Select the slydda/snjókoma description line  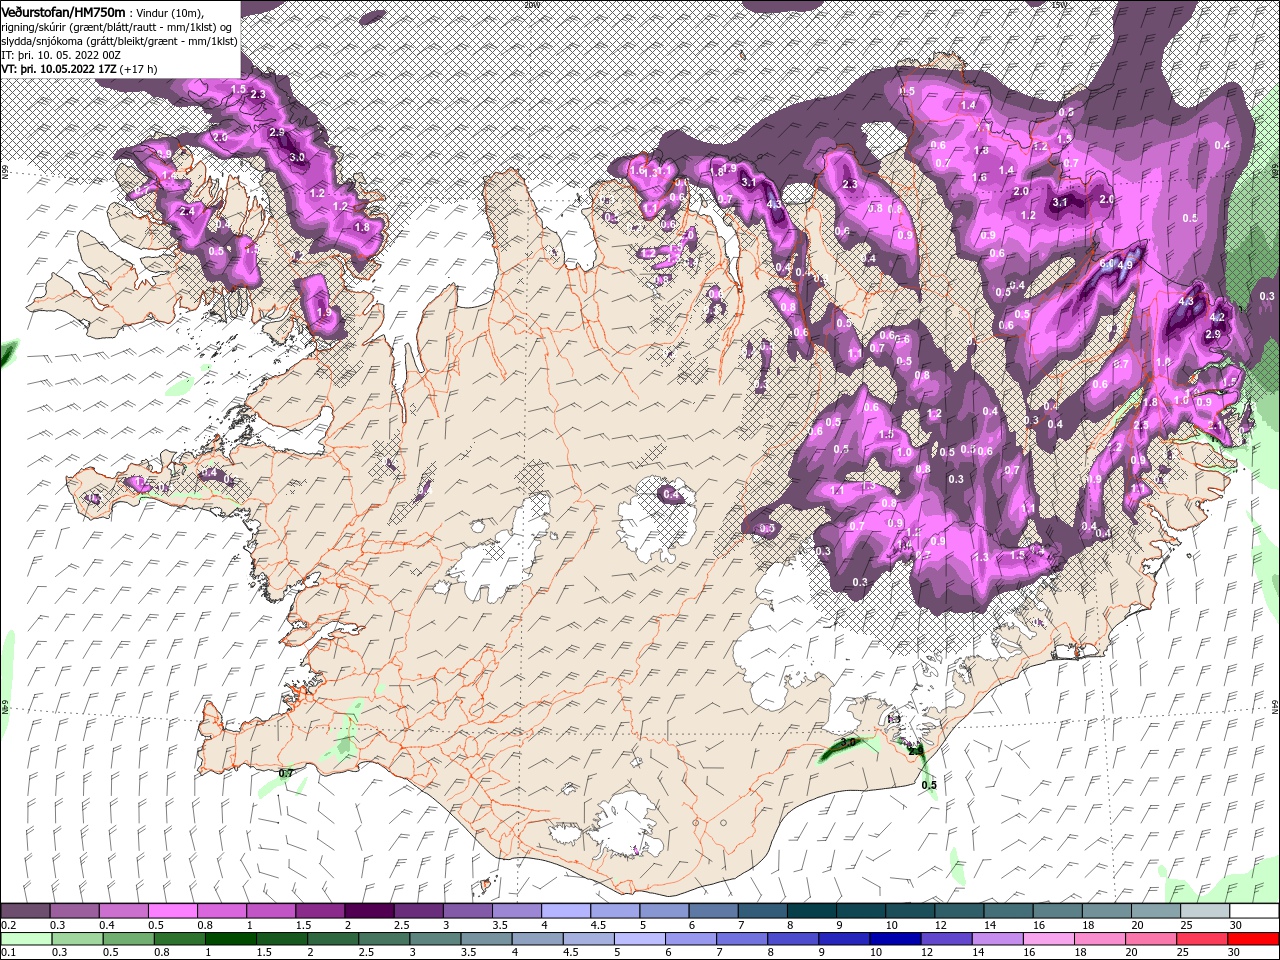[119, 41]
